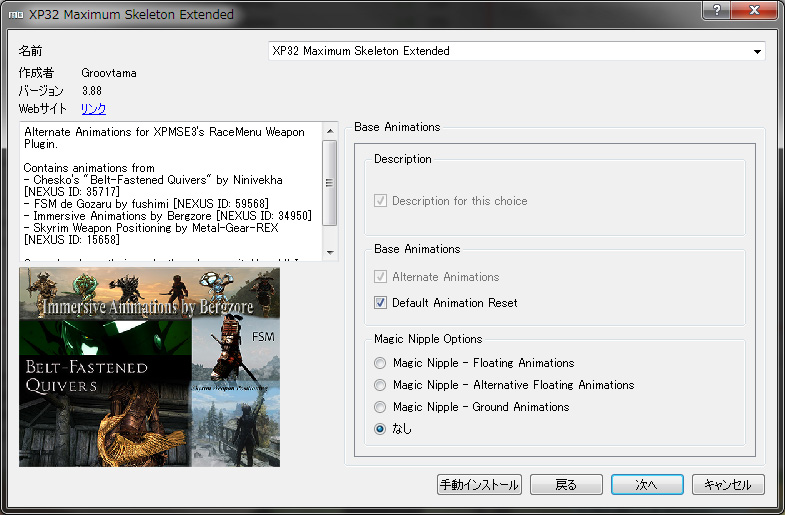Screen dimensions: 785x515
Task: Click the Magic Nipple Options group label
Action: (428, 339)
